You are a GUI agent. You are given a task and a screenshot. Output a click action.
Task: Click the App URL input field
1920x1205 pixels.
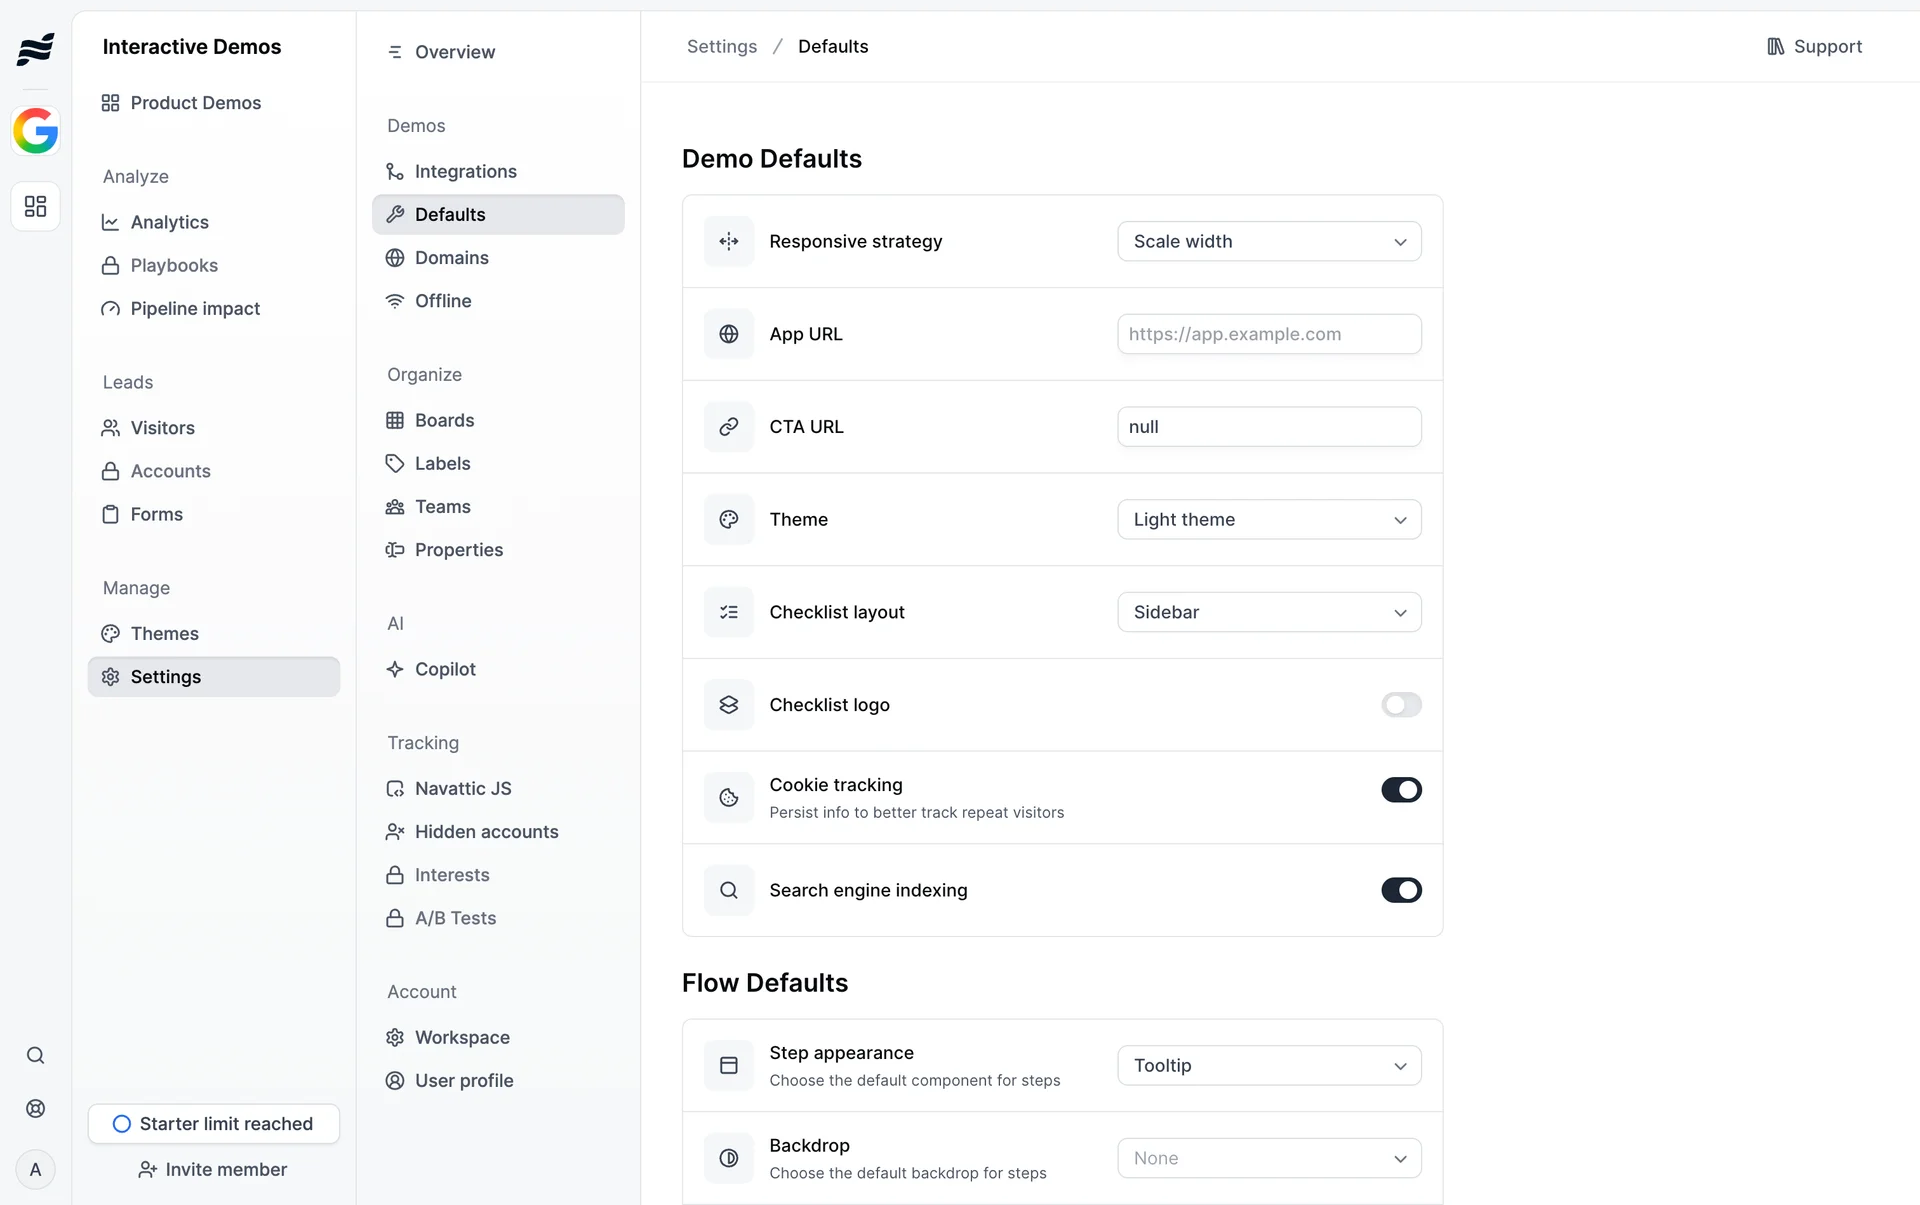tap(1269, 335)
